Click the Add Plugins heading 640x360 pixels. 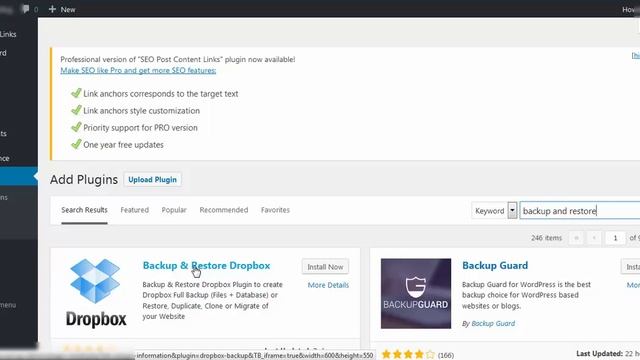pos(84,180)
